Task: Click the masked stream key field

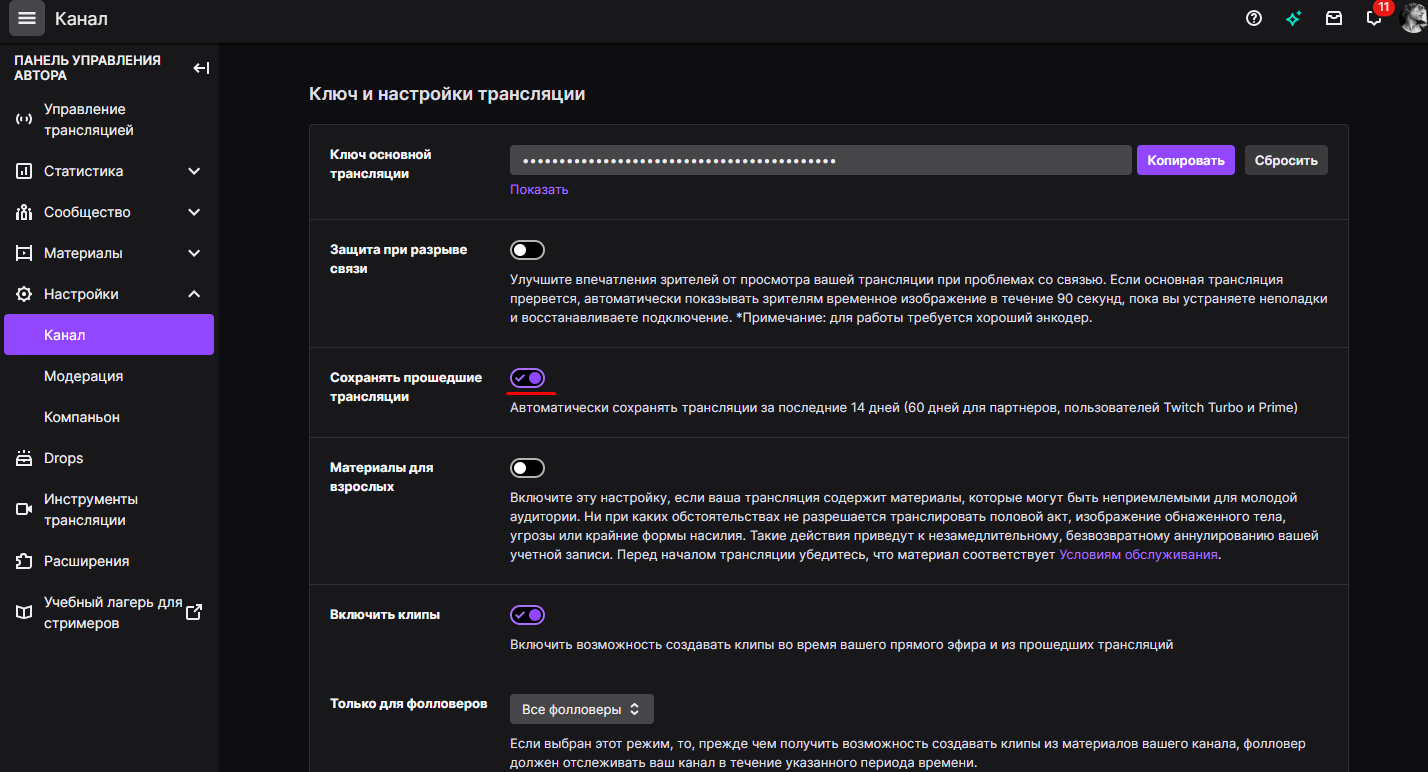Action: click(820, 160)
